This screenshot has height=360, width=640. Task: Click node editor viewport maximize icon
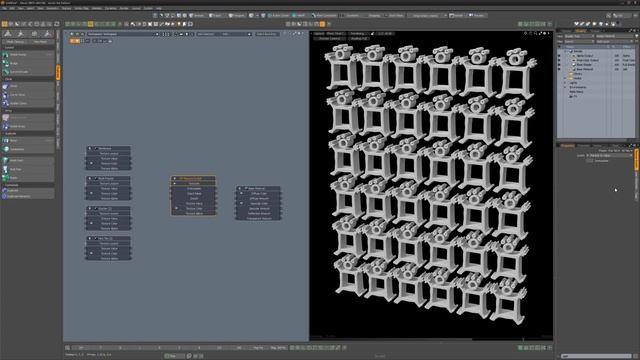tap(294, 34)
